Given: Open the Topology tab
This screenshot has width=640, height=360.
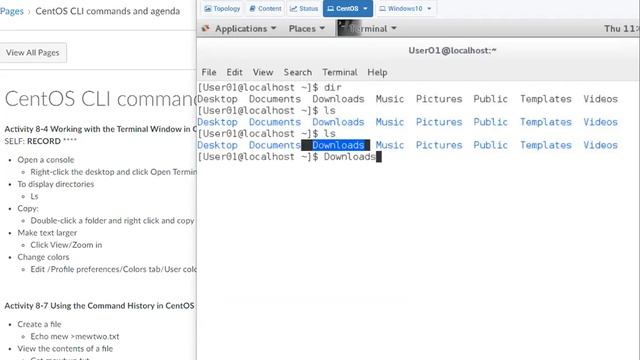Looking at the screenshot, I should pyautogui.click(x=222, y=9).
